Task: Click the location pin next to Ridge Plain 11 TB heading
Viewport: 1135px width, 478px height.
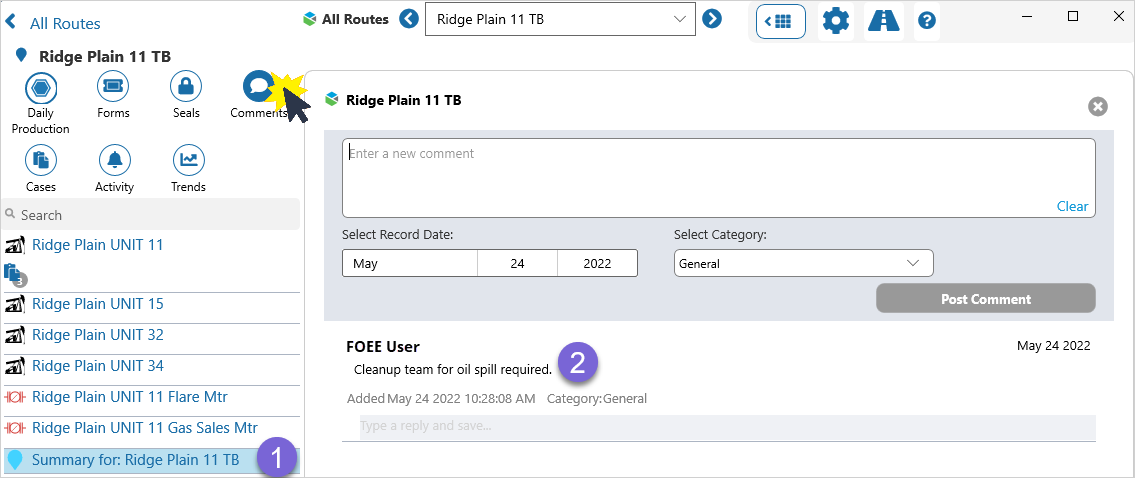Action: (22, 56)
